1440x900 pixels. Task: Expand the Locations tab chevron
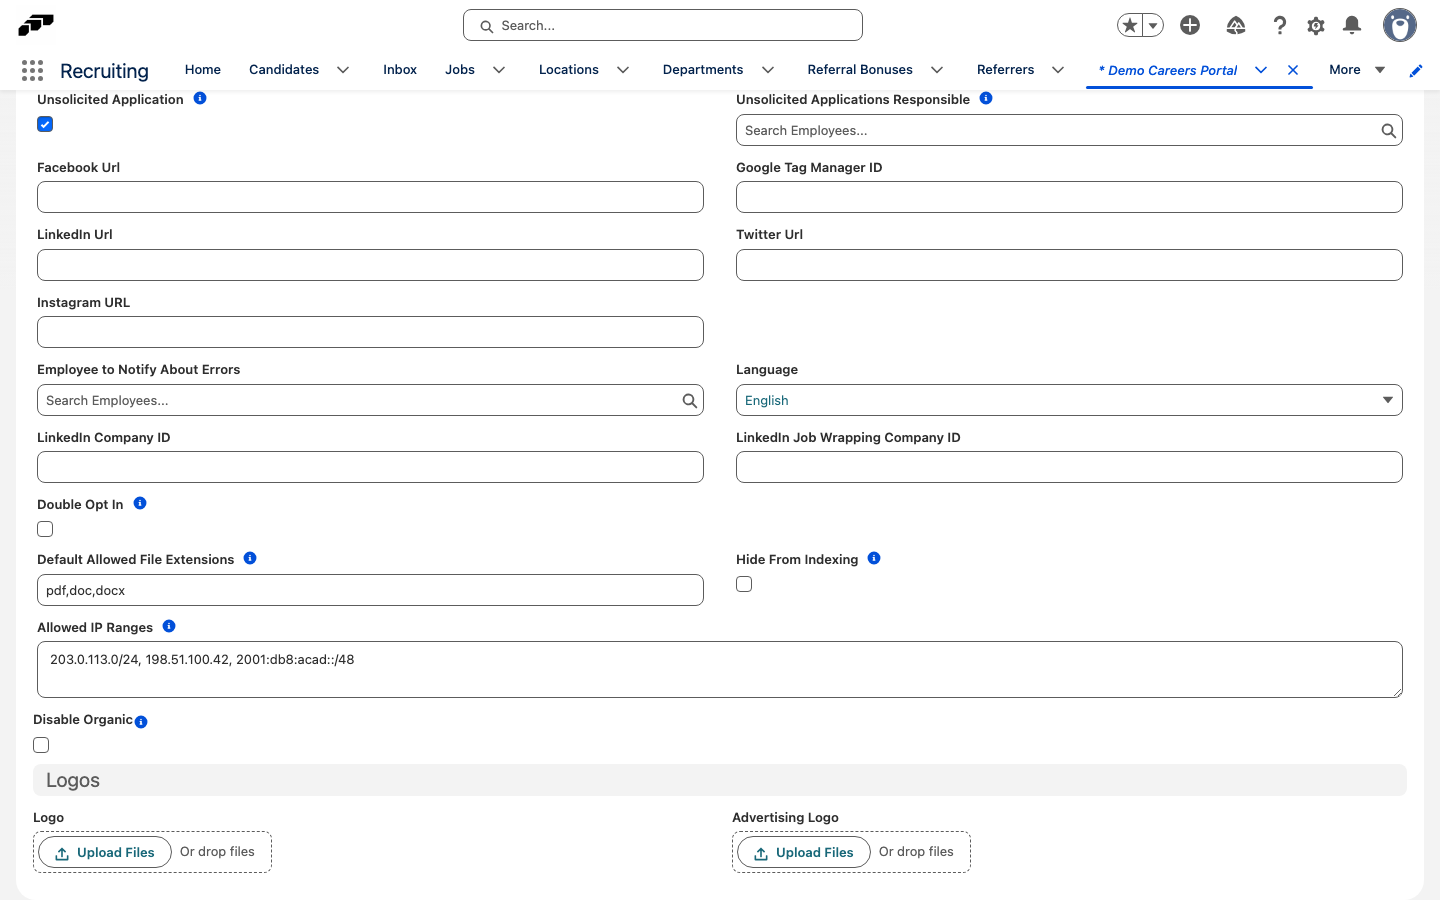[x=623, y=70]
